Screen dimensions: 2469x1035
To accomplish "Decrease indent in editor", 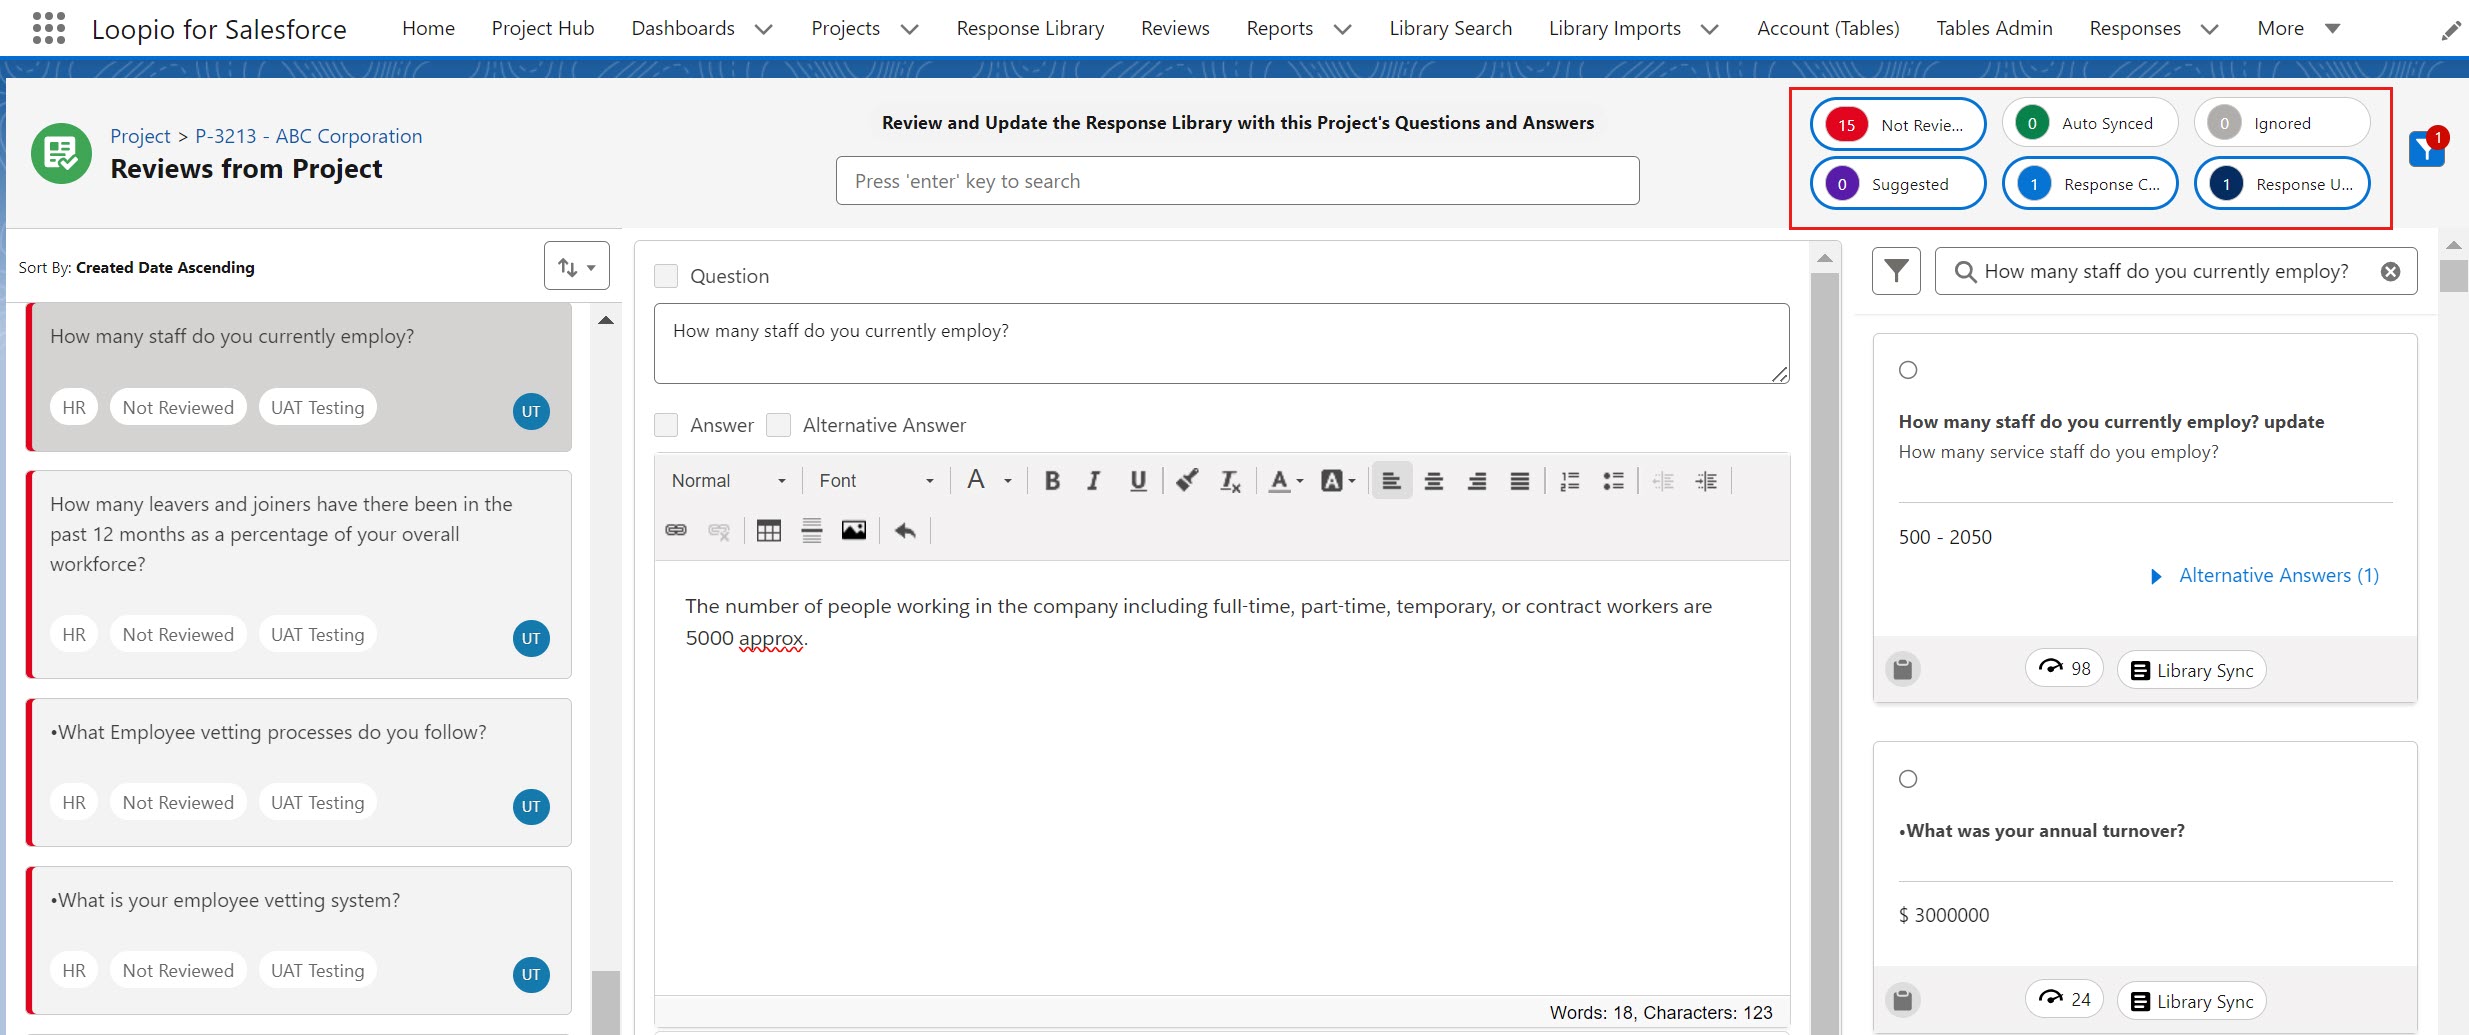I will point(1663,481).
